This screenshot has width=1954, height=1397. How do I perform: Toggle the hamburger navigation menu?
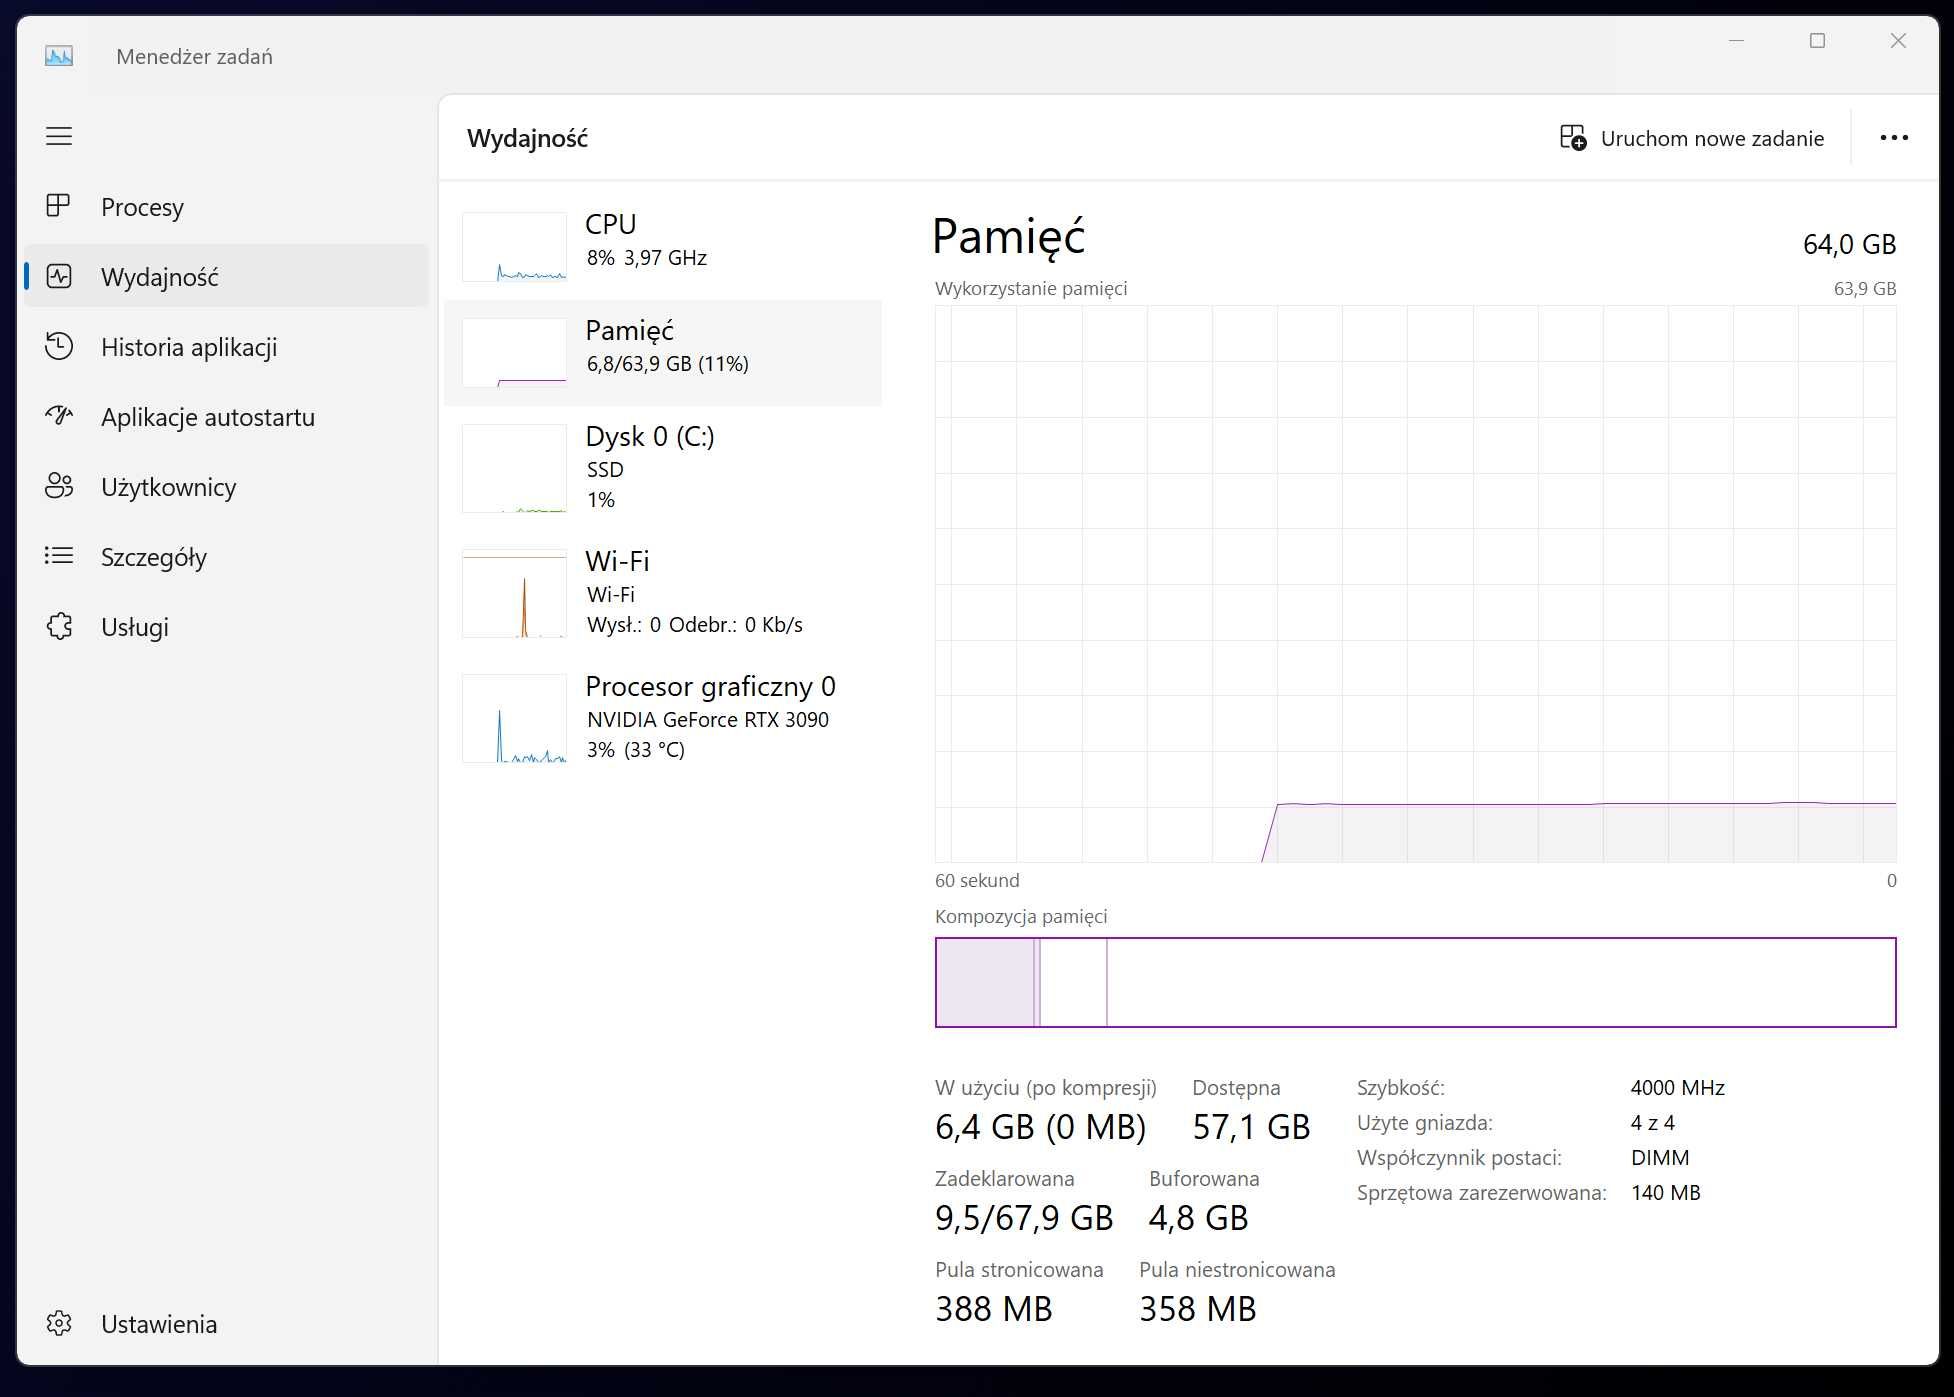tap(59, 136)
